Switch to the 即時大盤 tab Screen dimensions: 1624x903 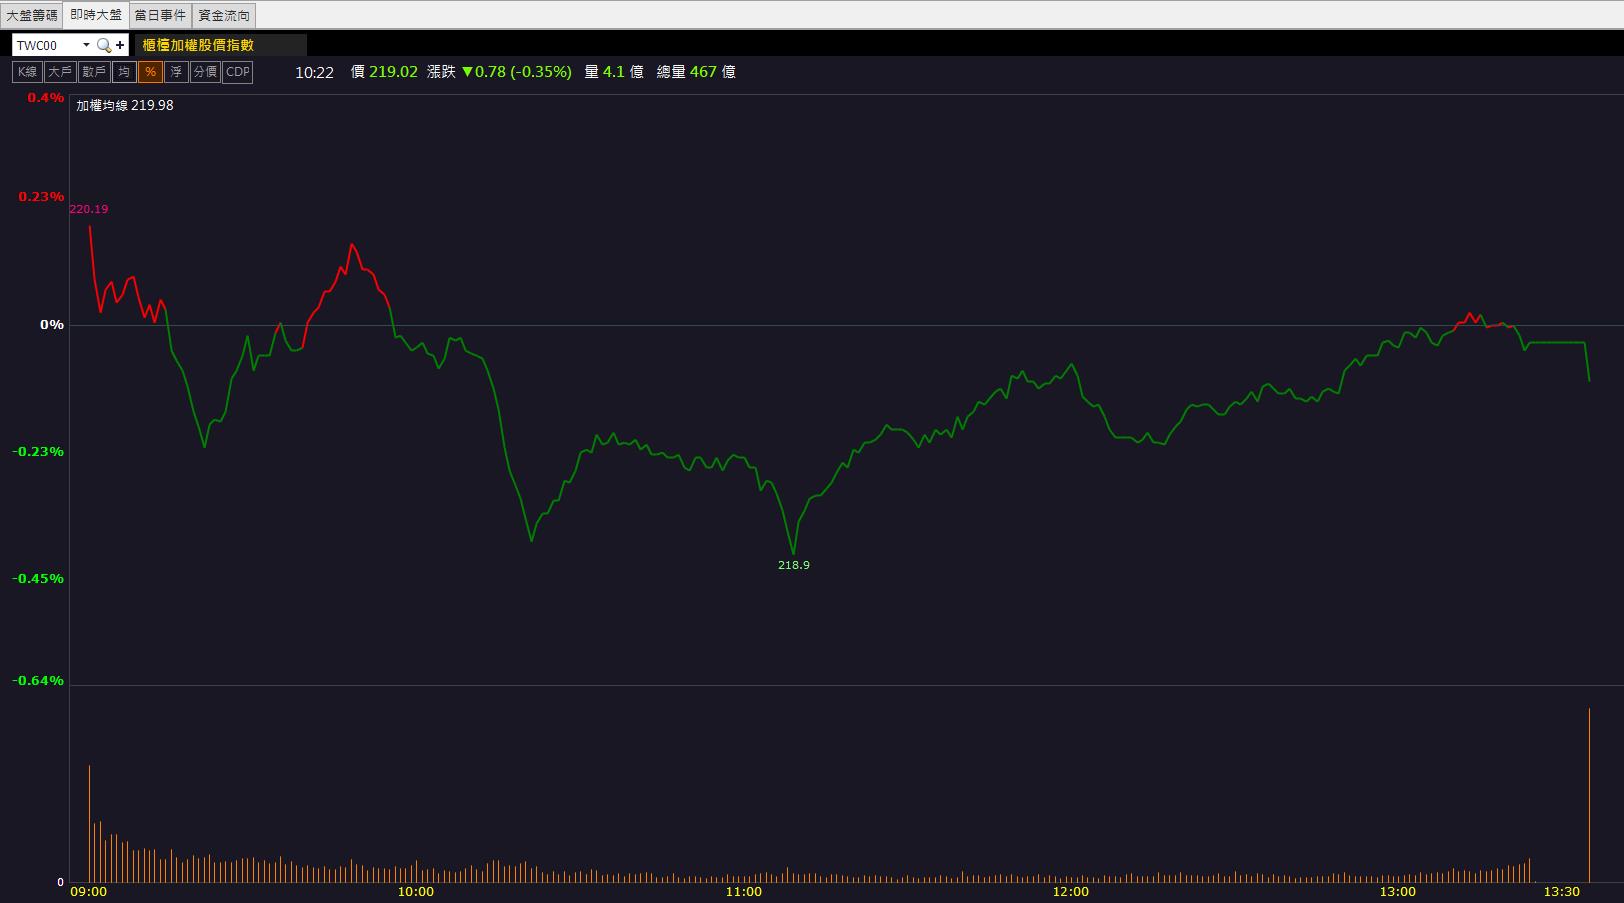tap(96, 15)
